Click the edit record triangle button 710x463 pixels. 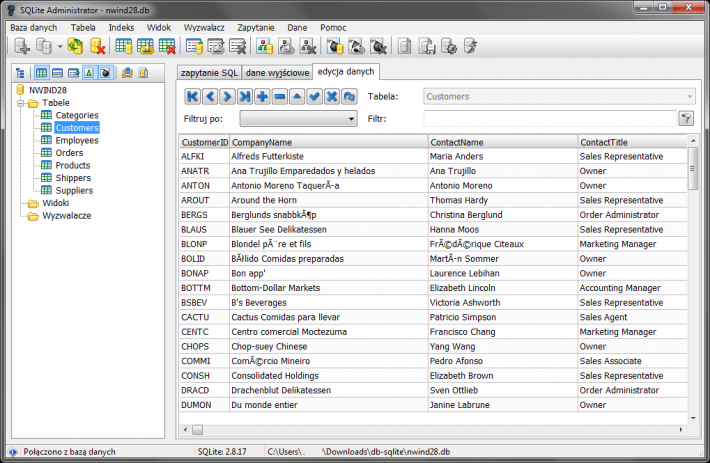point(297,96)
